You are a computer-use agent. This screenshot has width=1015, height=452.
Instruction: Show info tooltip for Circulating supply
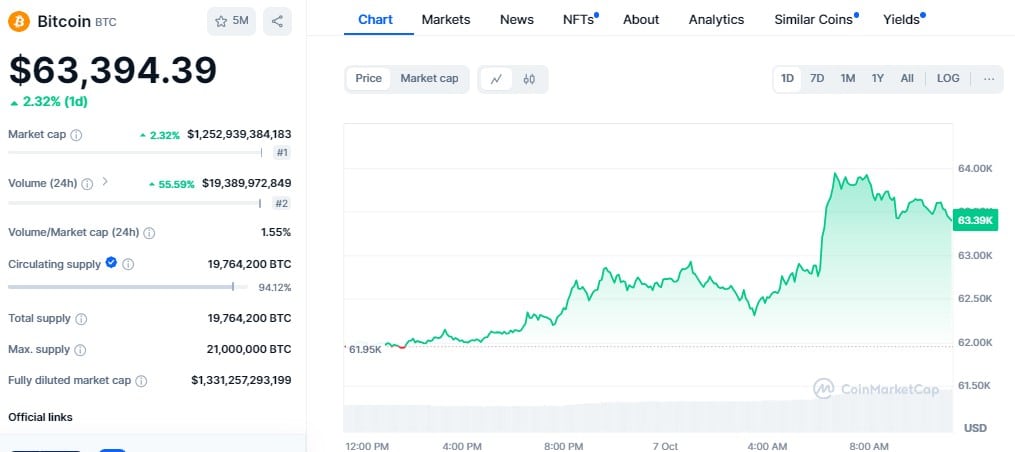click(x=128, y=265)
